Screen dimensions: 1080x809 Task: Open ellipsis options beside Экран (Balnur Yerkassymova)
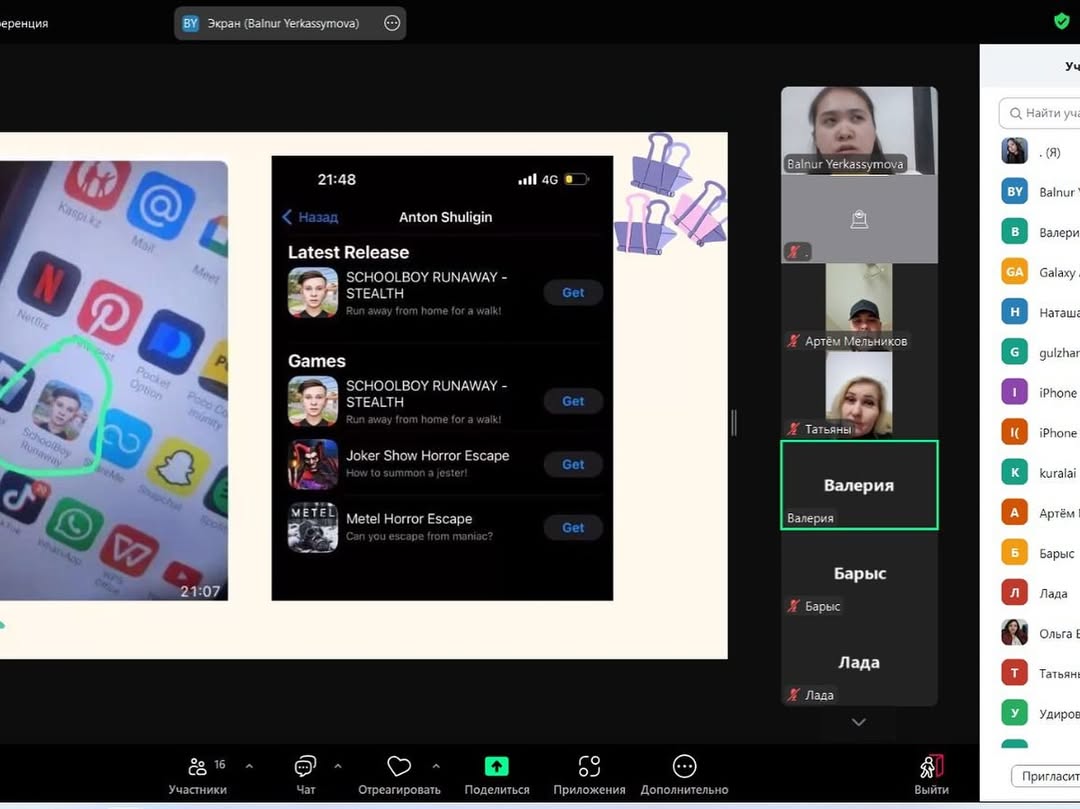(x=392, y=23)
